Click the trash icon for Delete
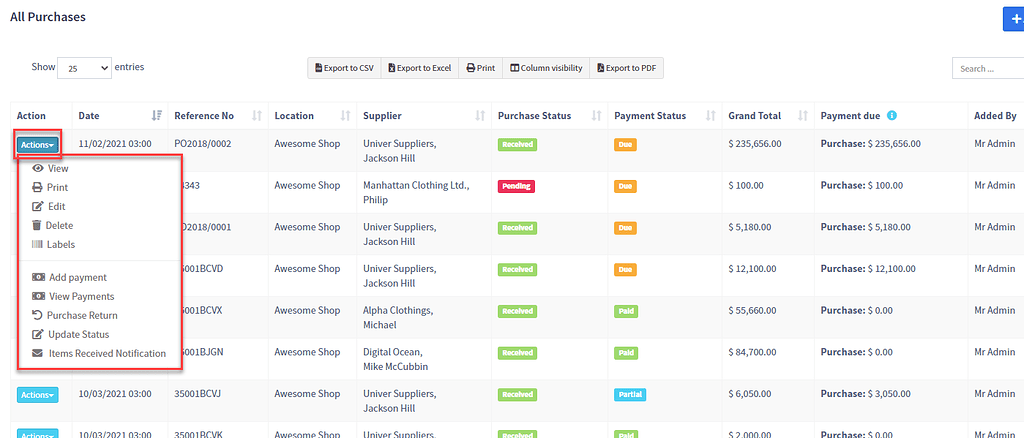Viewport: 1024px width, 438px height. [37, 225]
